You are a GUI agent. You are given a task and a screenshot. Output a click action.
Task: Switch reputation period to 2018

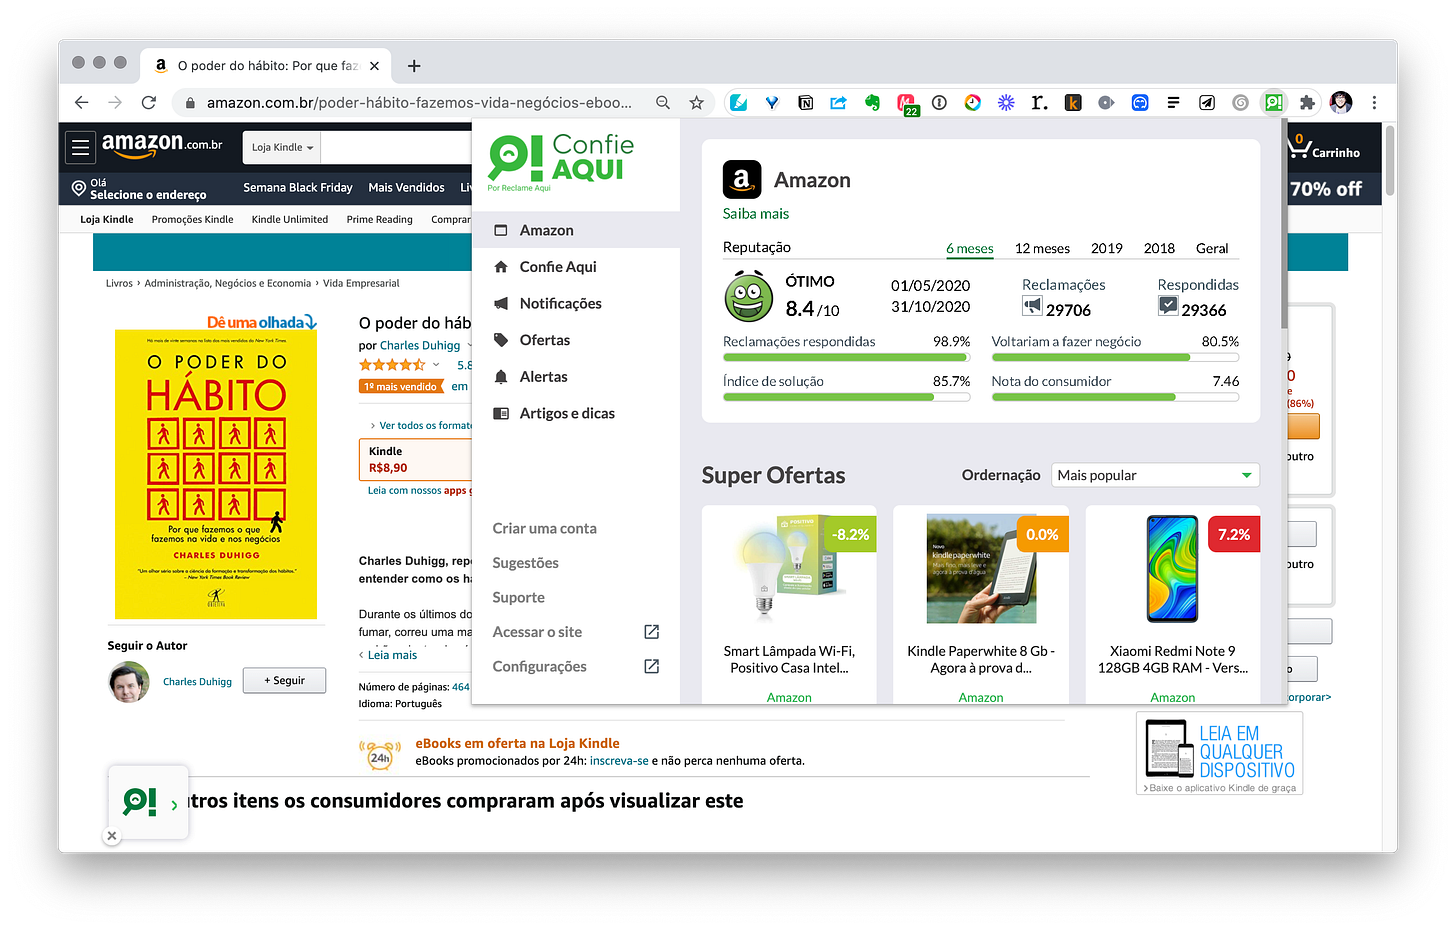1159,249
